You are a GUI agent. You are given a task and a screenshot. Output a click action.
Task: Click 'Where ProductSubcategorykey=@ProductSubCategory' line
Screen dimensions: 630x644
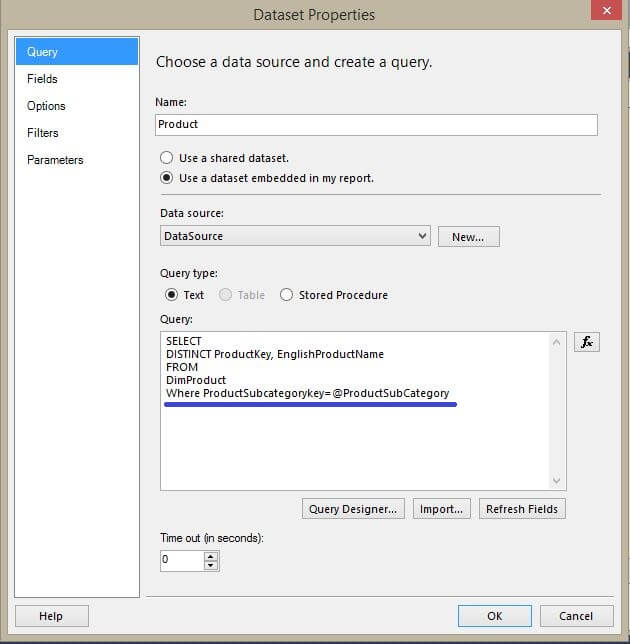pyautogui.click(x=308, y=393)
